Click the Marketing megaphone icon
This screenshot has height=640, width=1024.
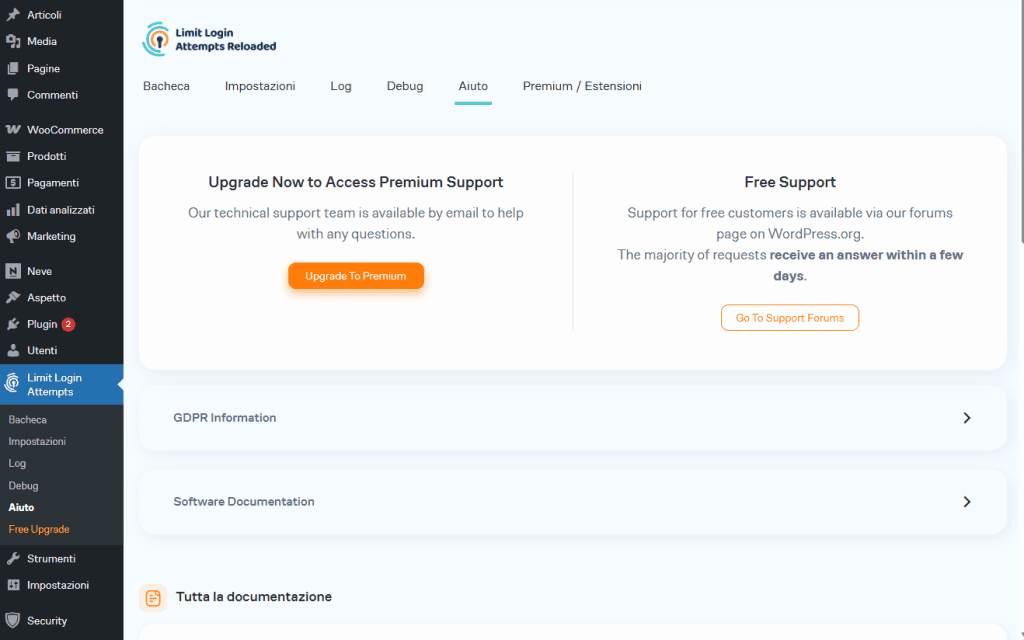coord(13,237)
